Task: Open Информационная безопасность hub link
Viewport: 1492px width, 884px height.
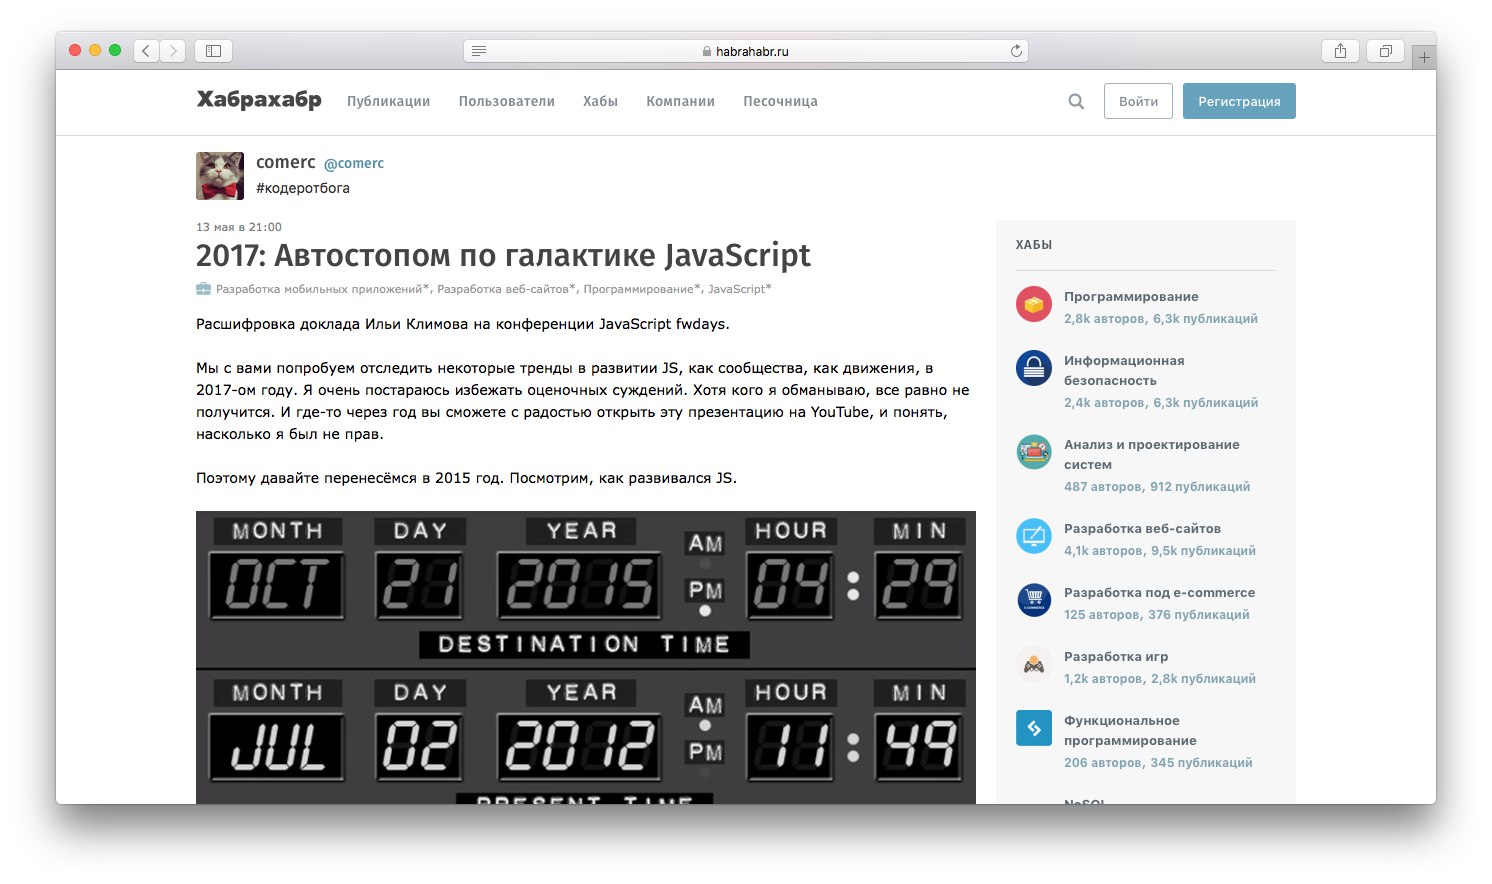Action: 1124,371
